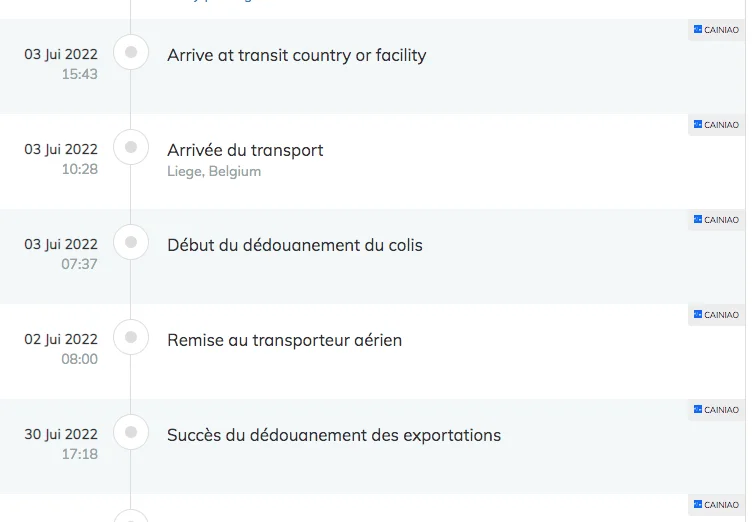Select the CAINIAO badge on Remise au transporteur row
The image size is (756, 522).
(716, 315)
